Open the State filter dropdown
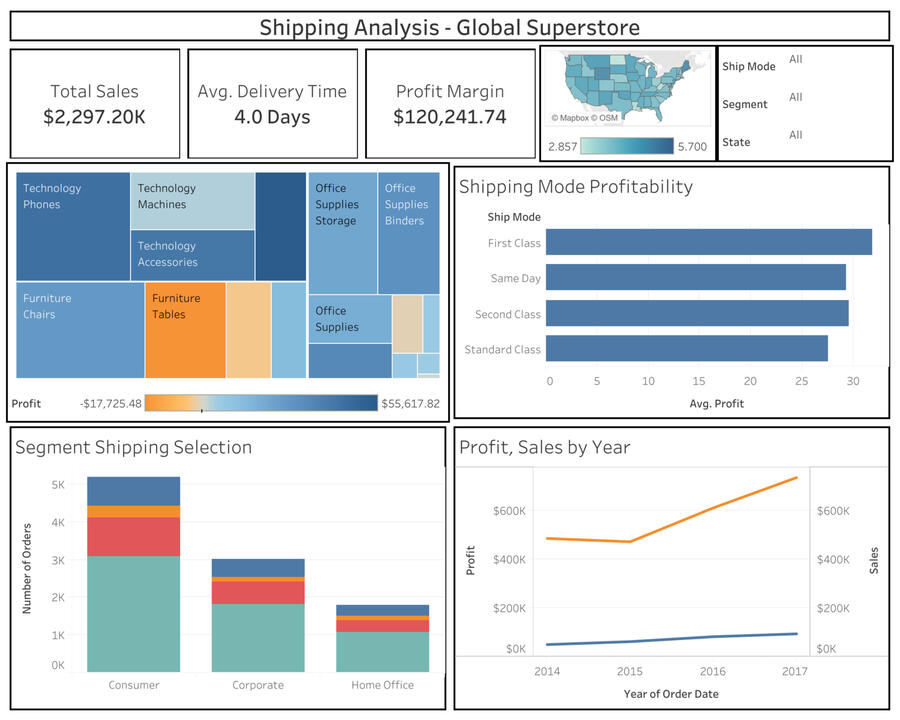The width and height of the screenshot is (900, 720). tap(796, 135)
